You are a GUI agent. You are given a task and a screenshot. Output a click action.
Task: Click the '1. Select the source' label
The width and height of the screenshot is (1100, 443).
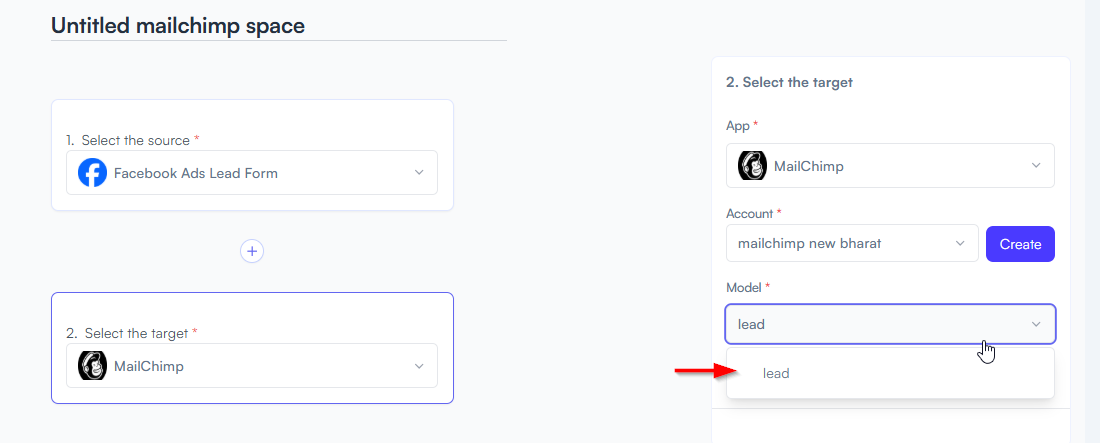click(133, 140)
